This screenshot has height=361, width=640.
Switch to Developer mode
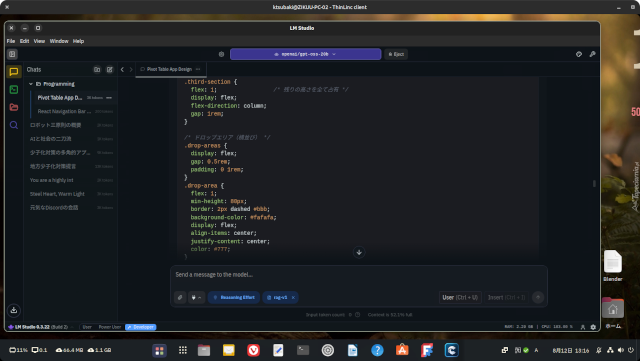pyautogui.click(x=141, y=327)
